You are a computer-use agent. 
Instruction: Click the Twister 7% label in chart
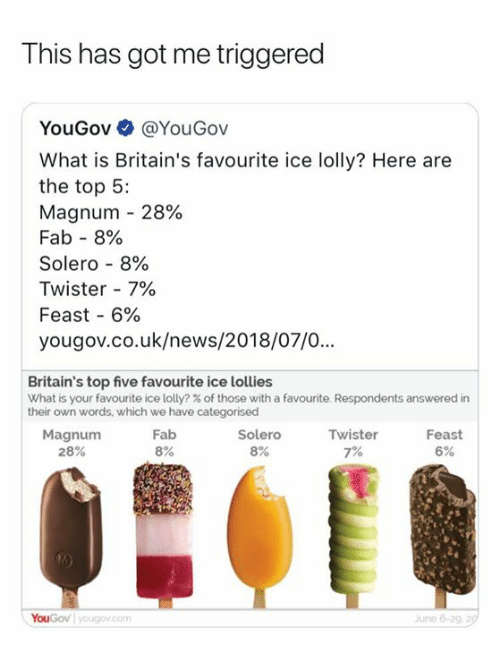tap(353, 443)
